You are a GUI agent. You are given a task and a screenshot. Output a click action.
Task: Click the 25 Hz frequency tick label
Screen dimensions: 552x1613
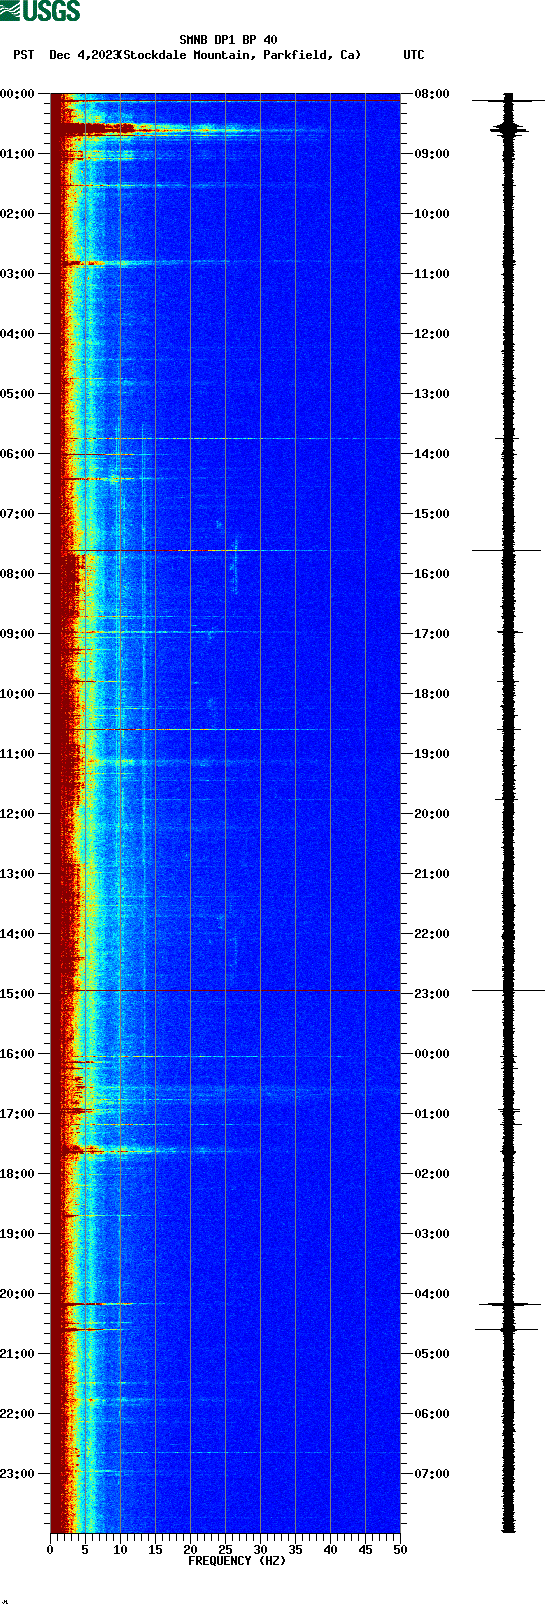pyautogui.click(x=225, y=1550)
